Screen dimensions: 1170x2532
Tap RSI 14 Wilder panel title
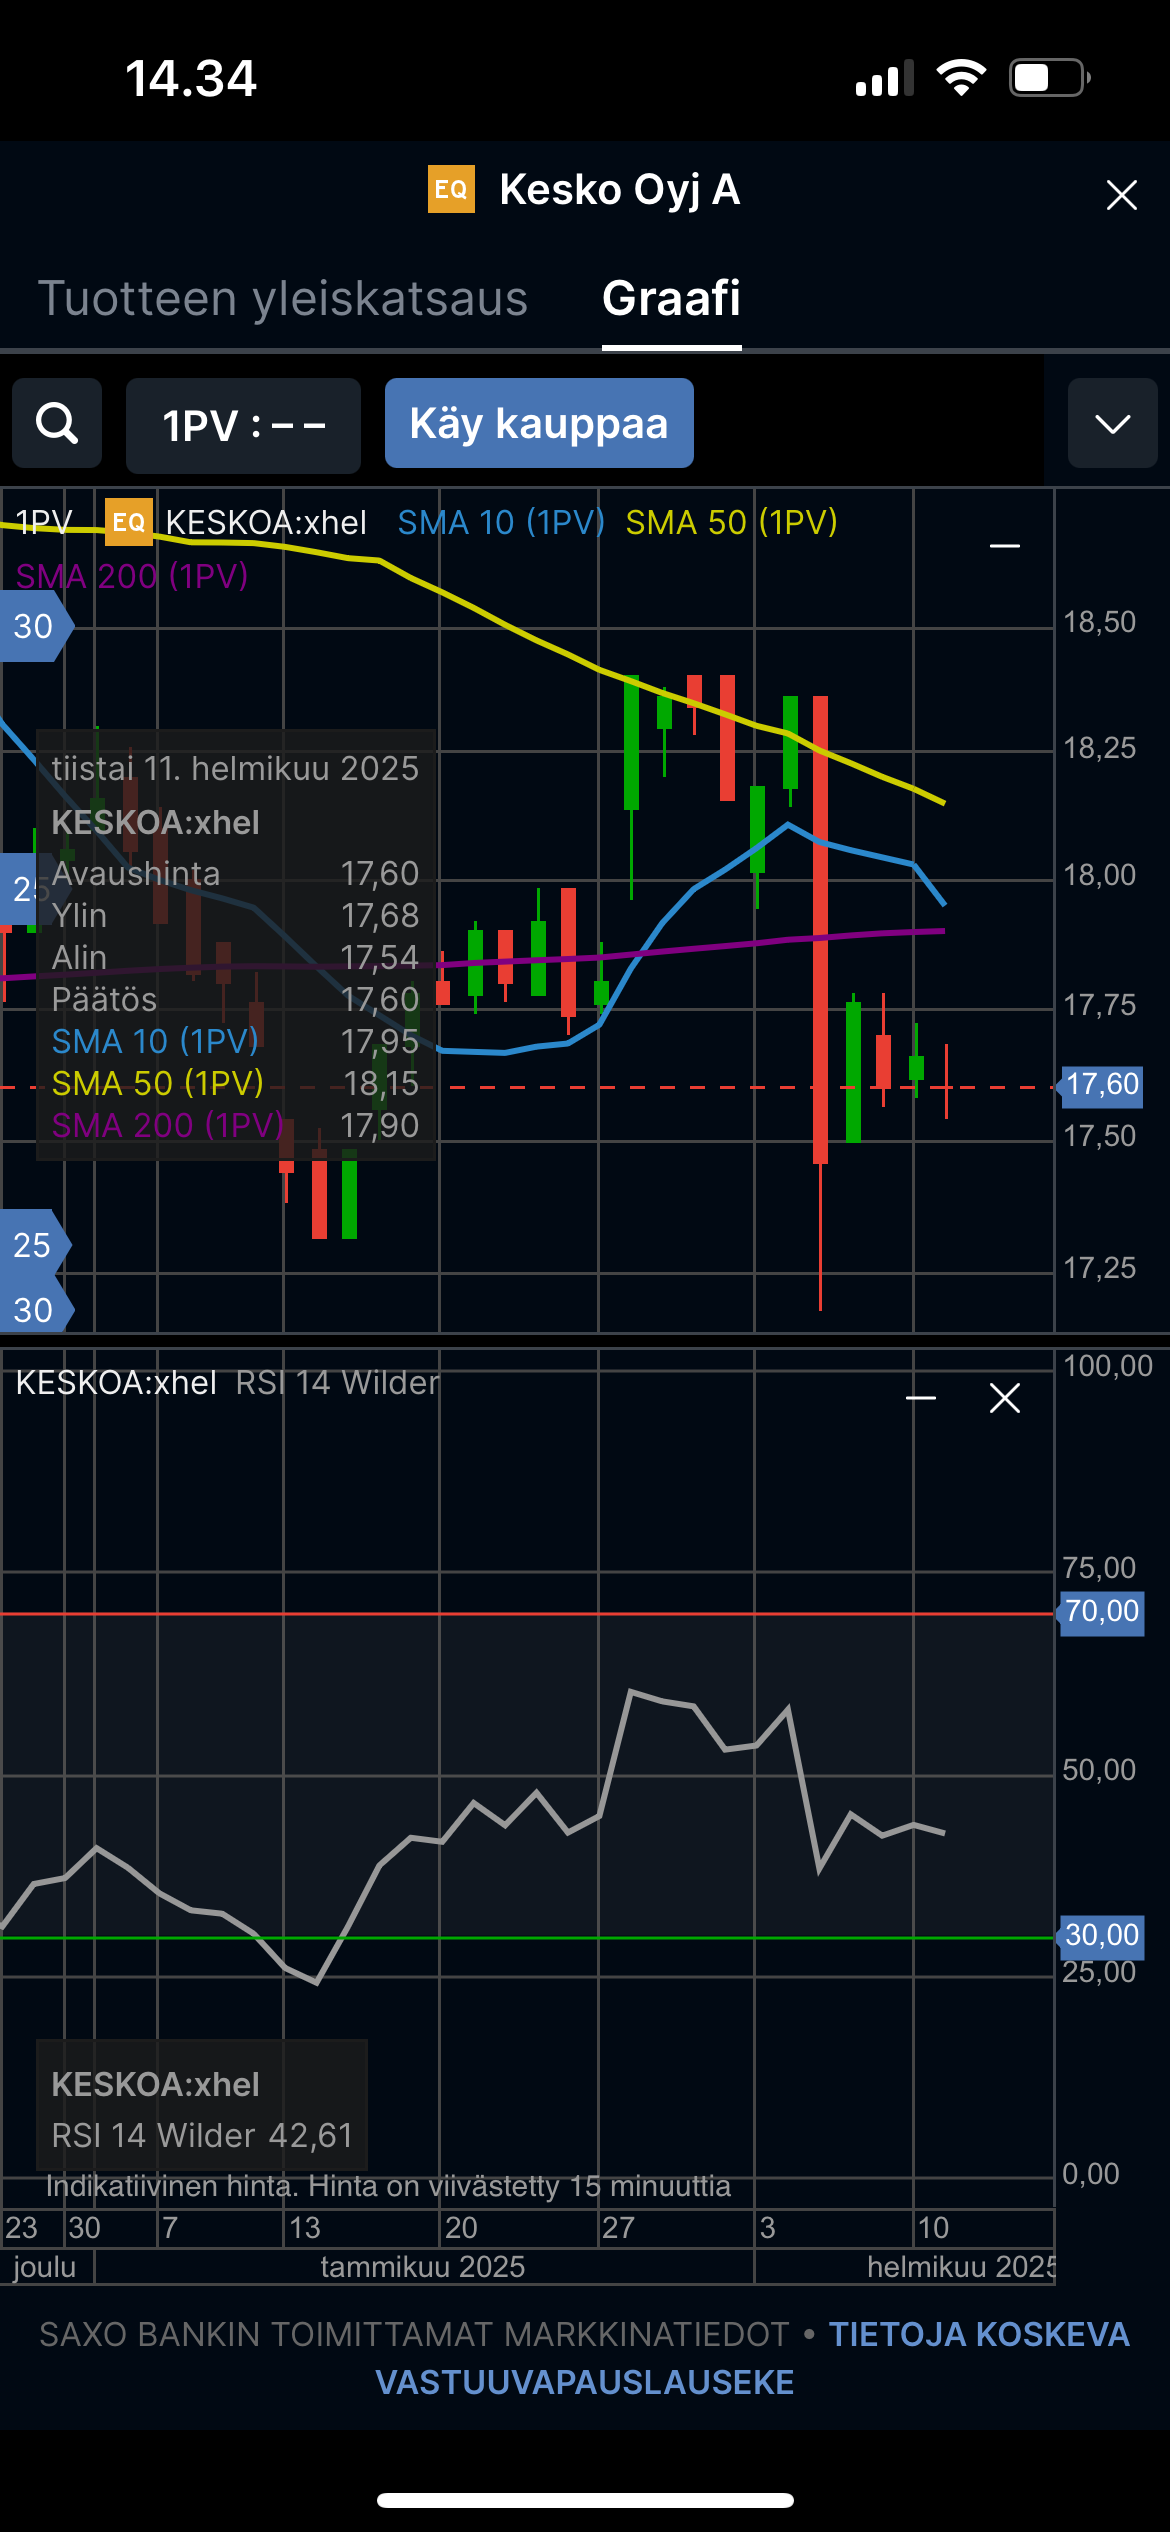(x=337, y=1383)
